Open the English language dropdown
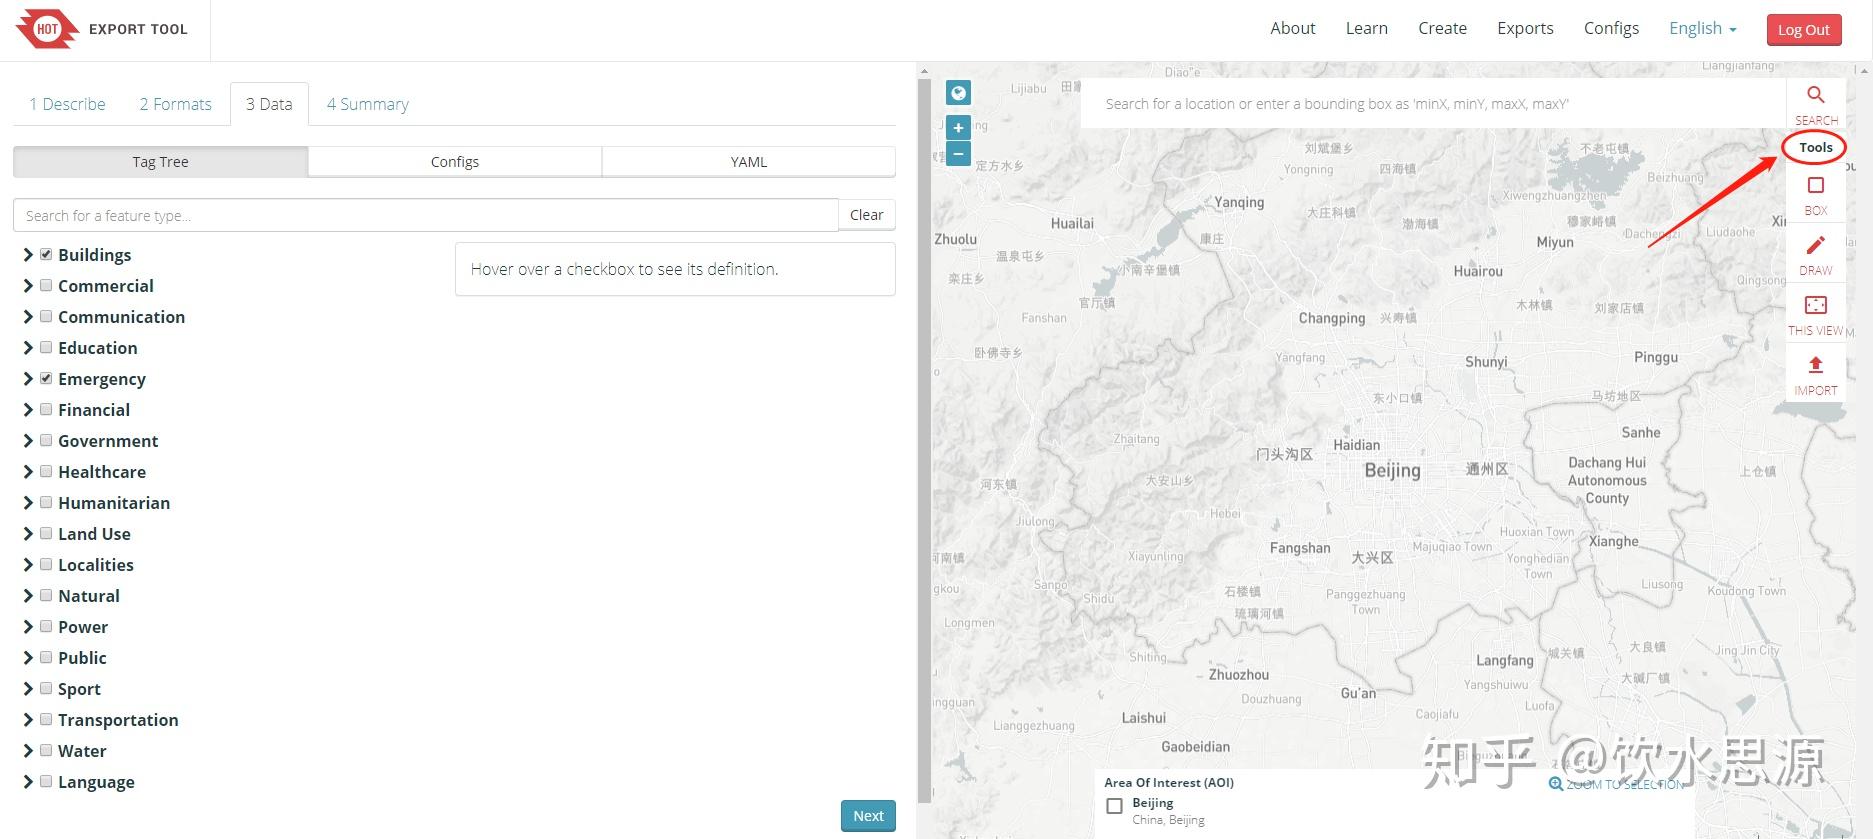 click(x=1702, y=29)
